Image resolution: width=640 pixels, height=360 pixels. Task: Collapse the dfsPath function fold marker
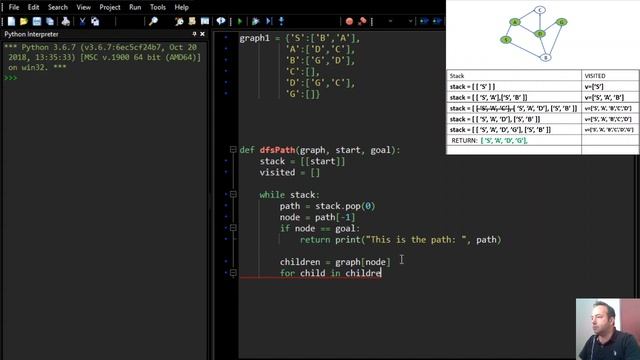pyautogui.click(x=233, y=150)
